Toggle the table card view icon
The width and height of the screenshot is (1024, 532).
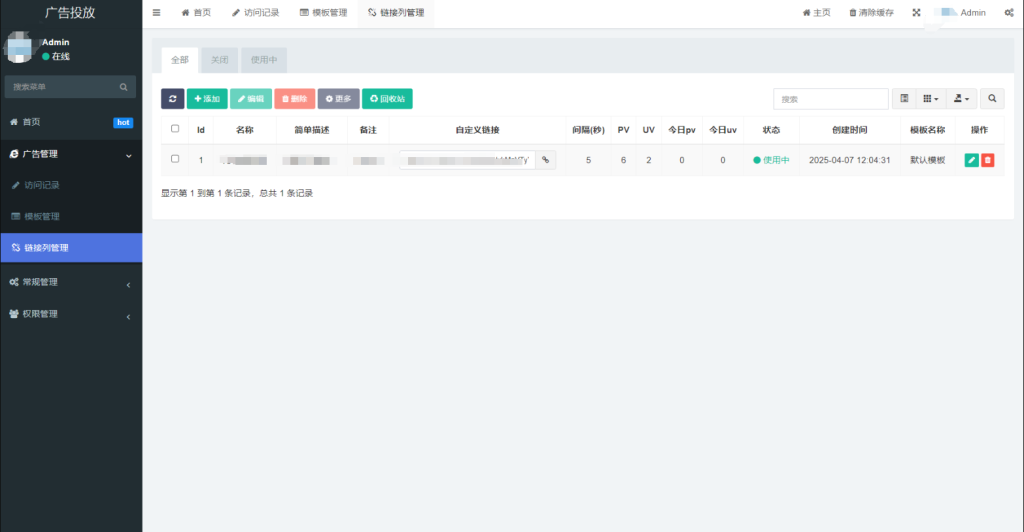(x=904, y=99)
